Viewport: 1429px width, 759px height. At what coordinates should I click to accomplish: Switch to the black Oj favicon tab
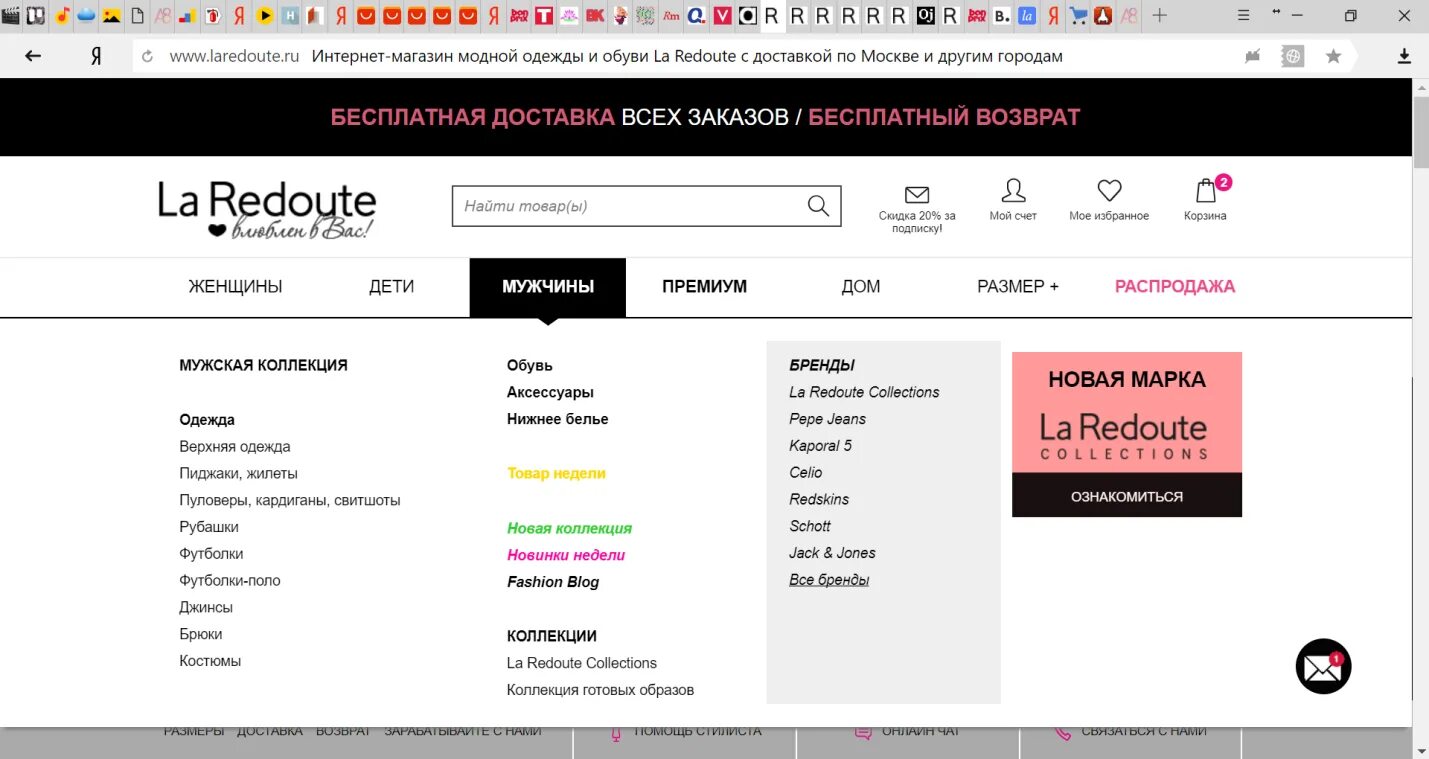click(925, 16)
